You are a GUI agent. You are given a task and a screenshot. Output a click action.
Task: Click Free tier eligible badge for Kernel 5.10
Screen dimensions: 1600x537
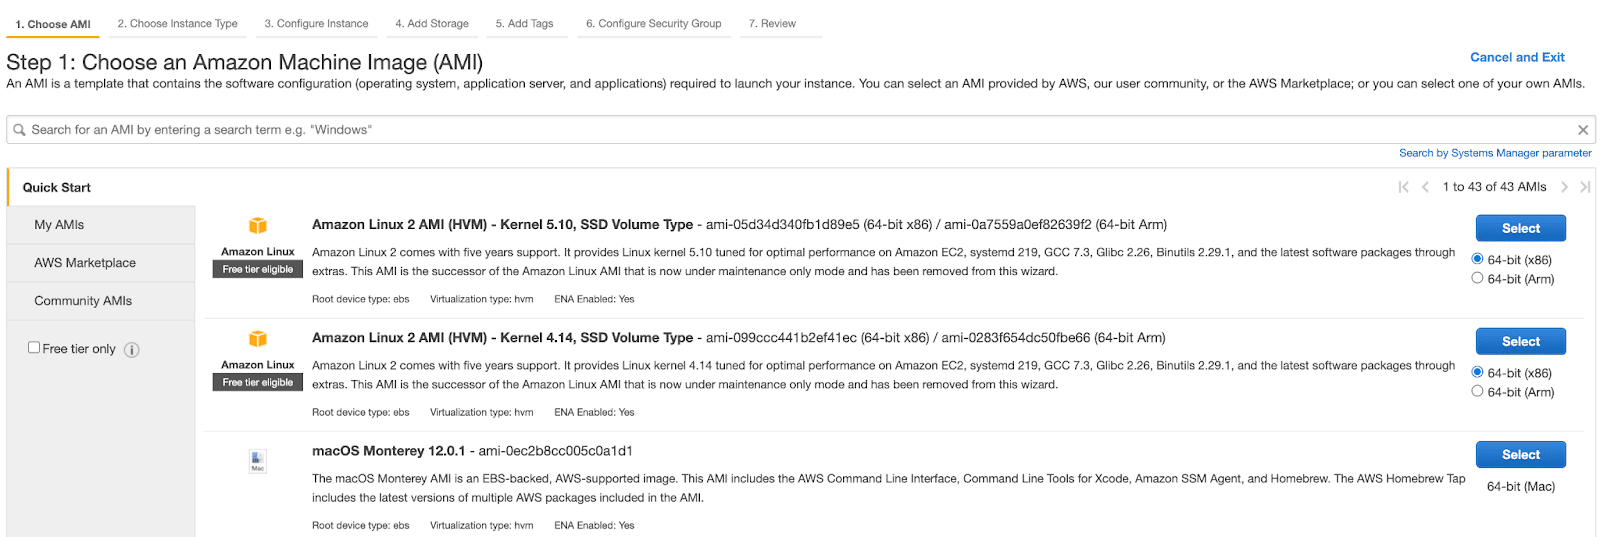(258, 269)
